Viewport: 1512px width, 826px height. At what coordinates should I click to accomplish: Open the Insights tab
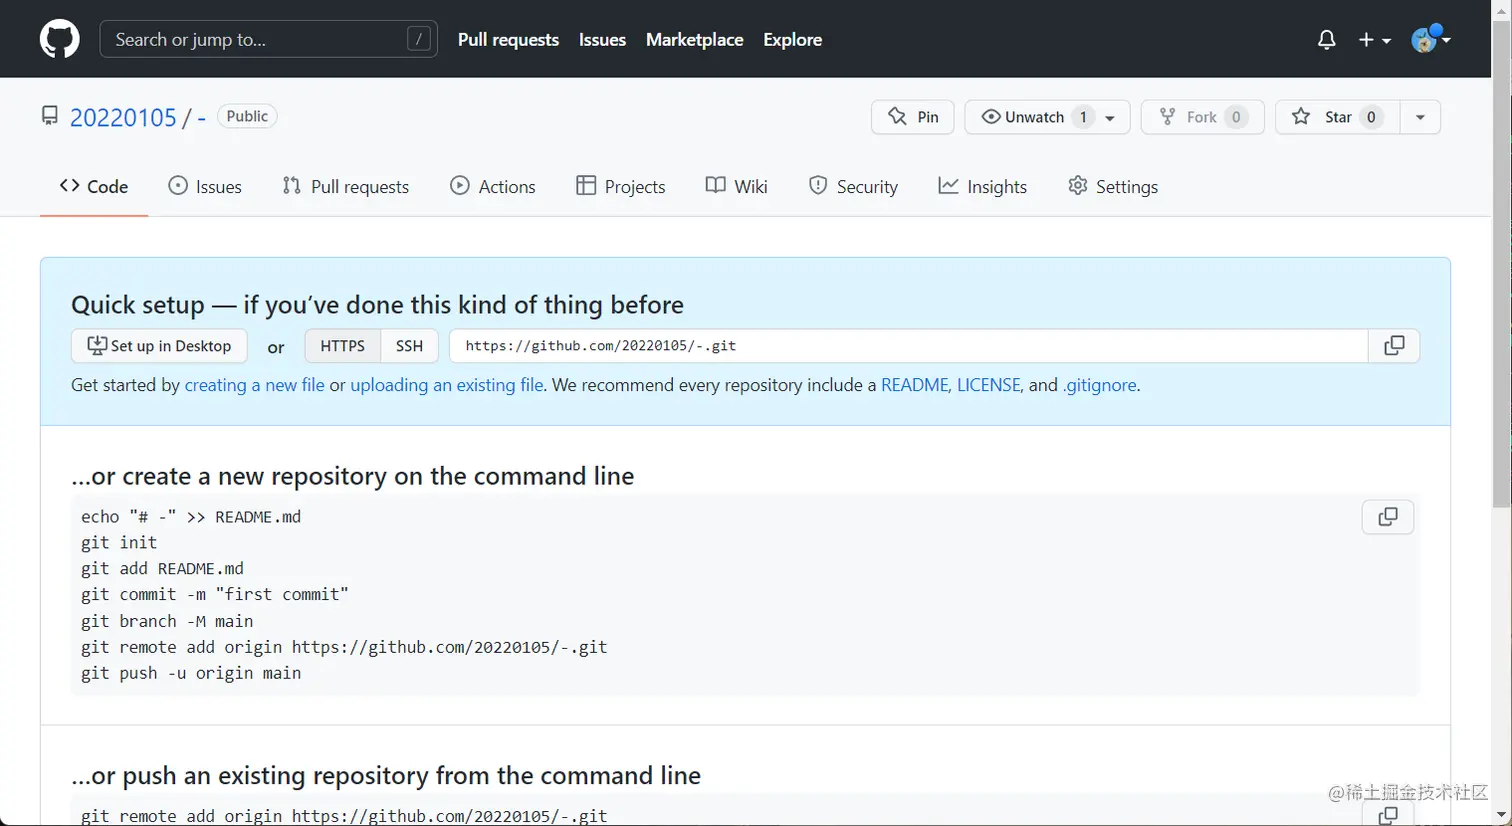pos(983,187)
